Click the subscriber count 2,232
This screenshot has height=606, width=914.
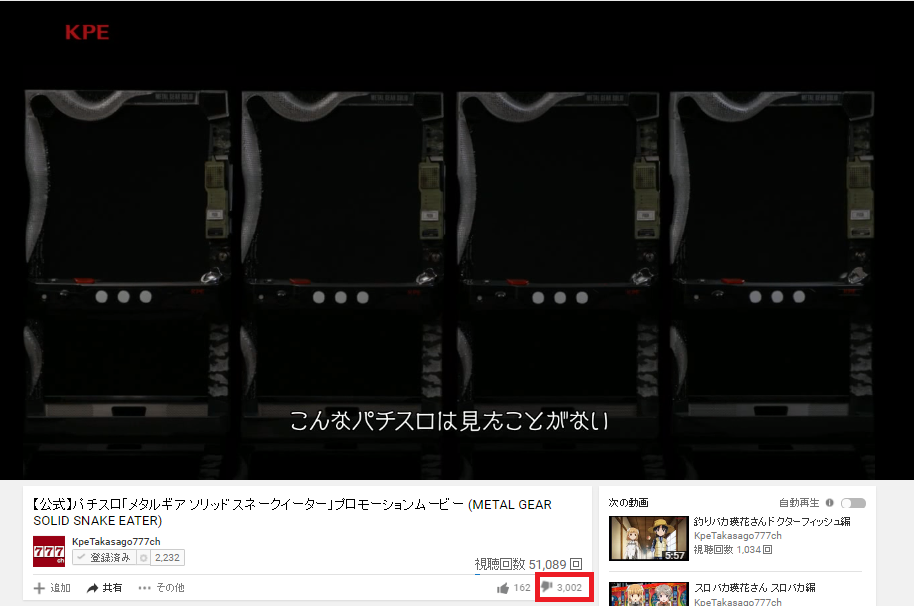167,558
